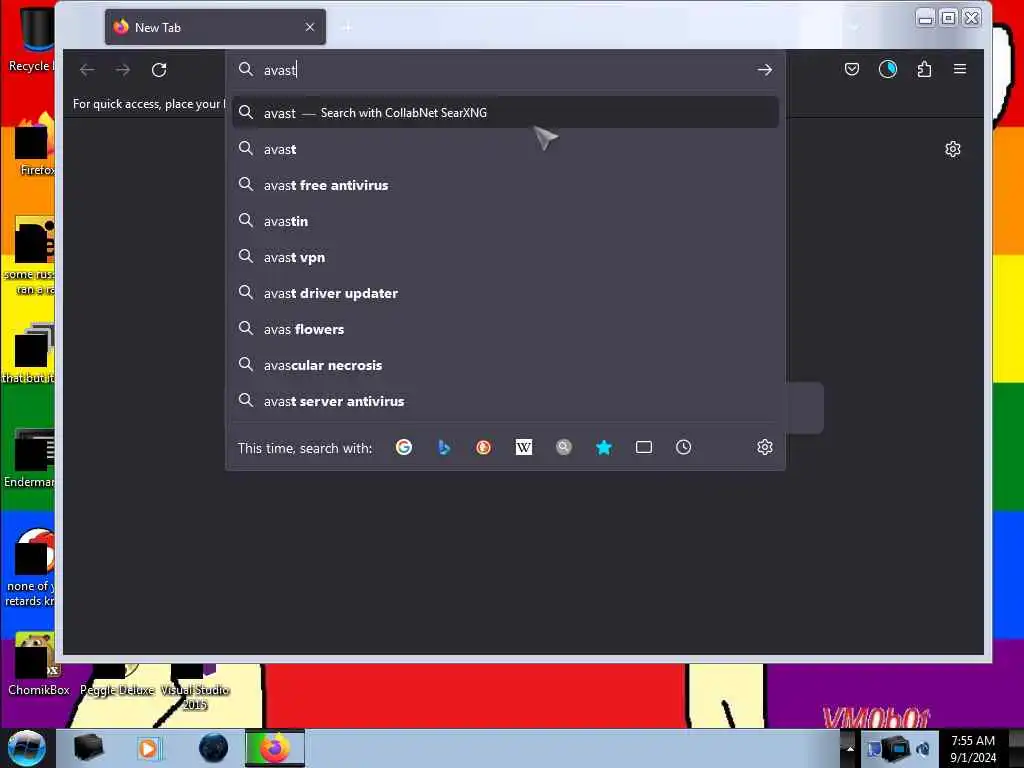Go back using the back arrow
The width and height of the screenshot is (1024, 768).
(x=87, y=70)
